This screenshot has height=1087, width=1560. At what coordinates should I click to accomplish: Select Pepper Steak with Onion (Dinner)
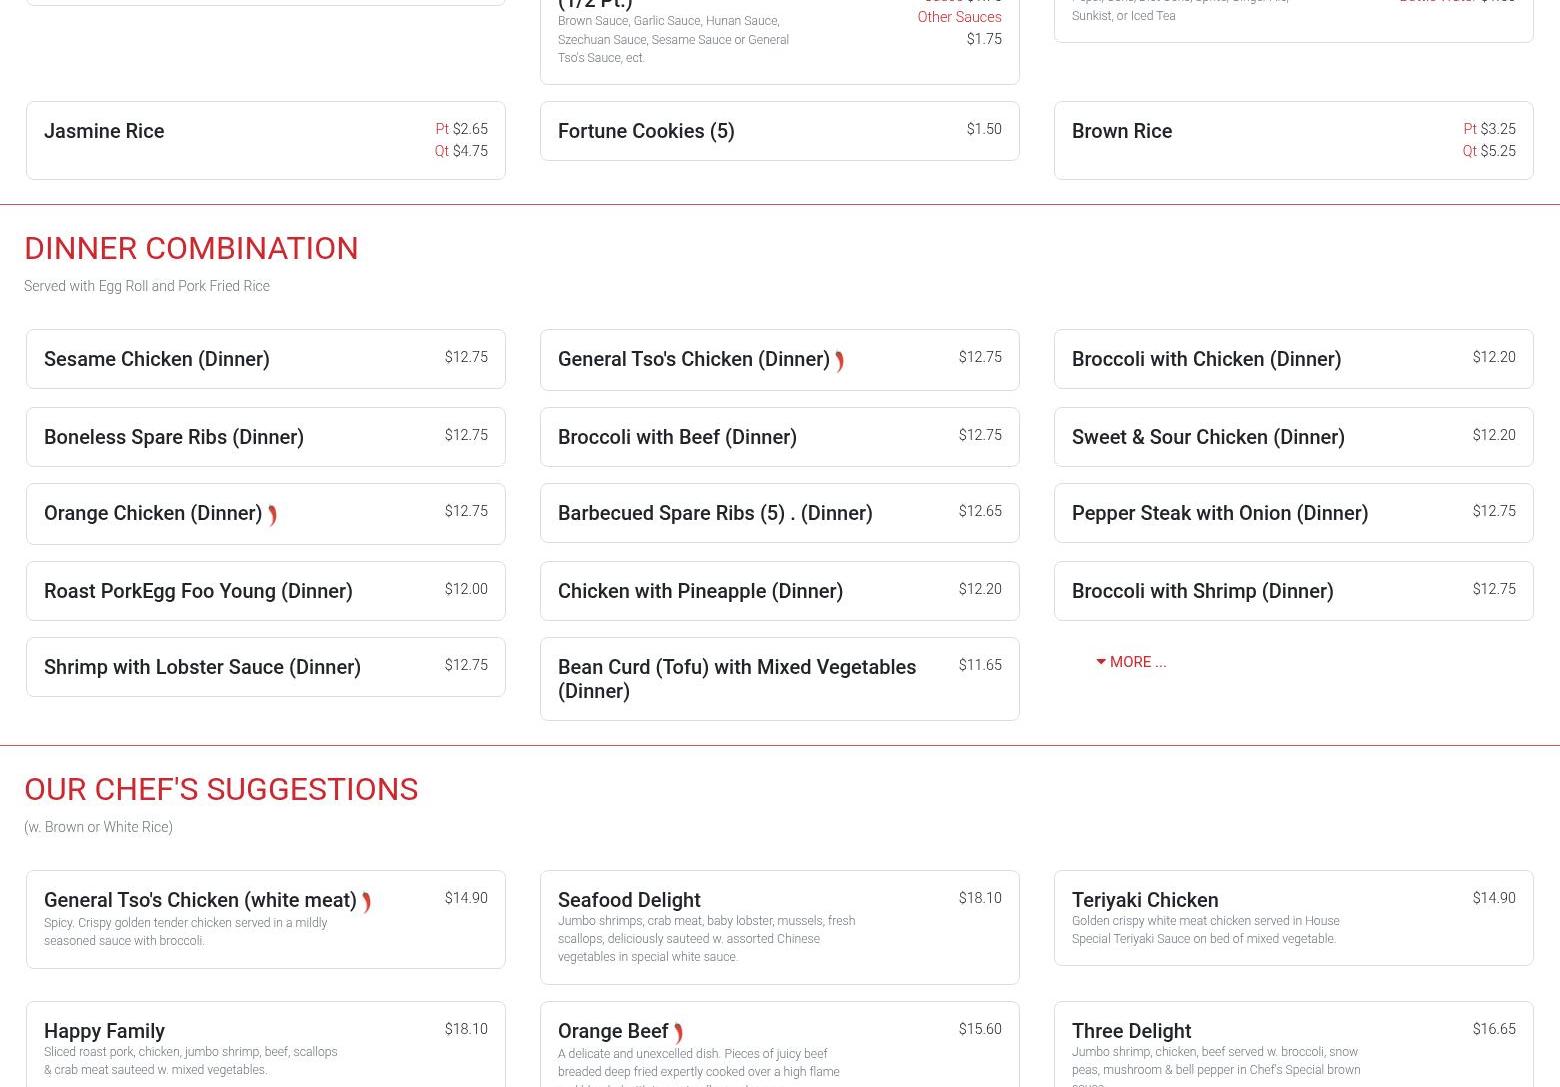click(1219, 513)
